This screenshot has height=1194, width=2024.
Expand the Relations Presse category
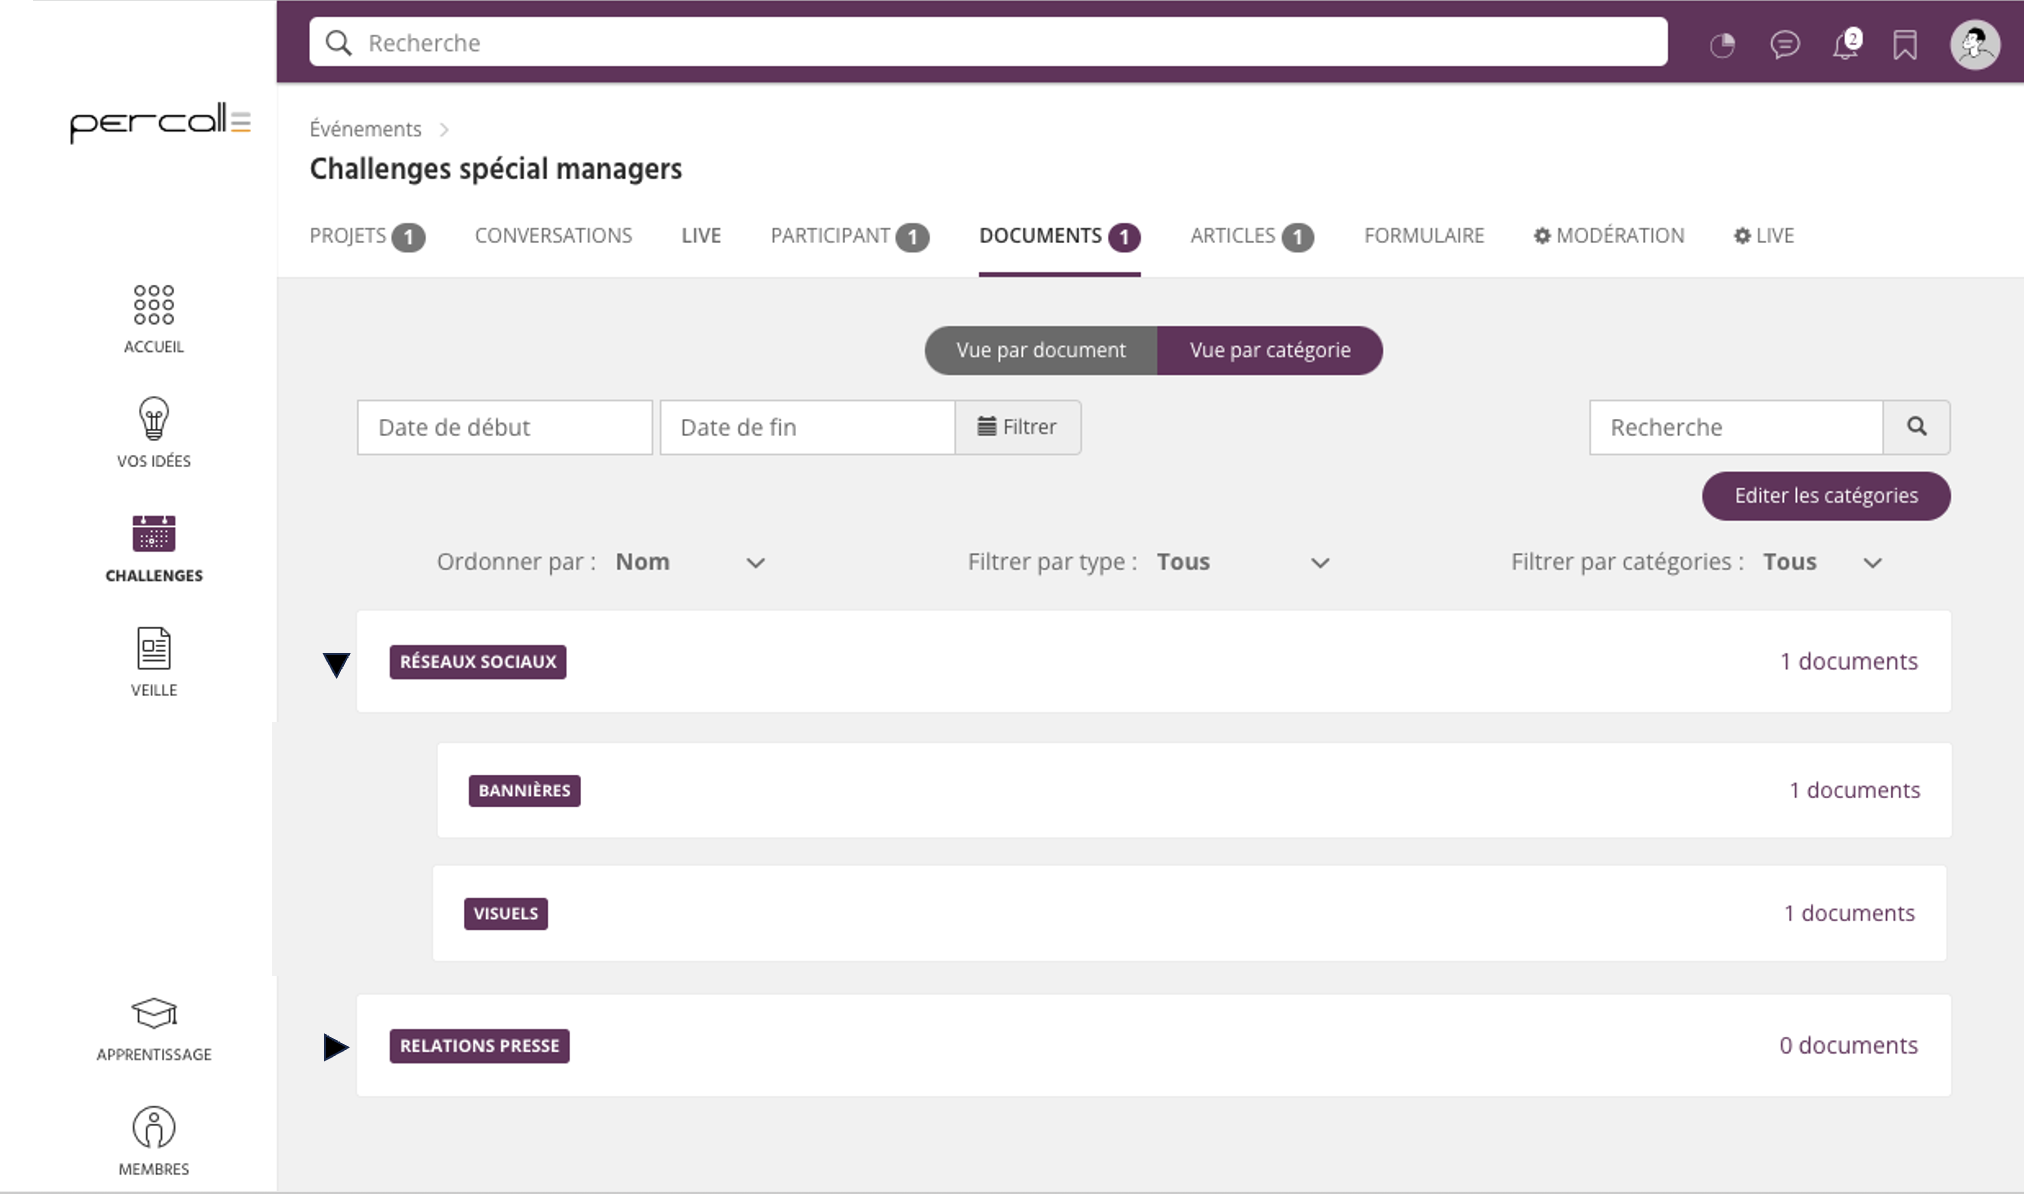coord(336,1047)
